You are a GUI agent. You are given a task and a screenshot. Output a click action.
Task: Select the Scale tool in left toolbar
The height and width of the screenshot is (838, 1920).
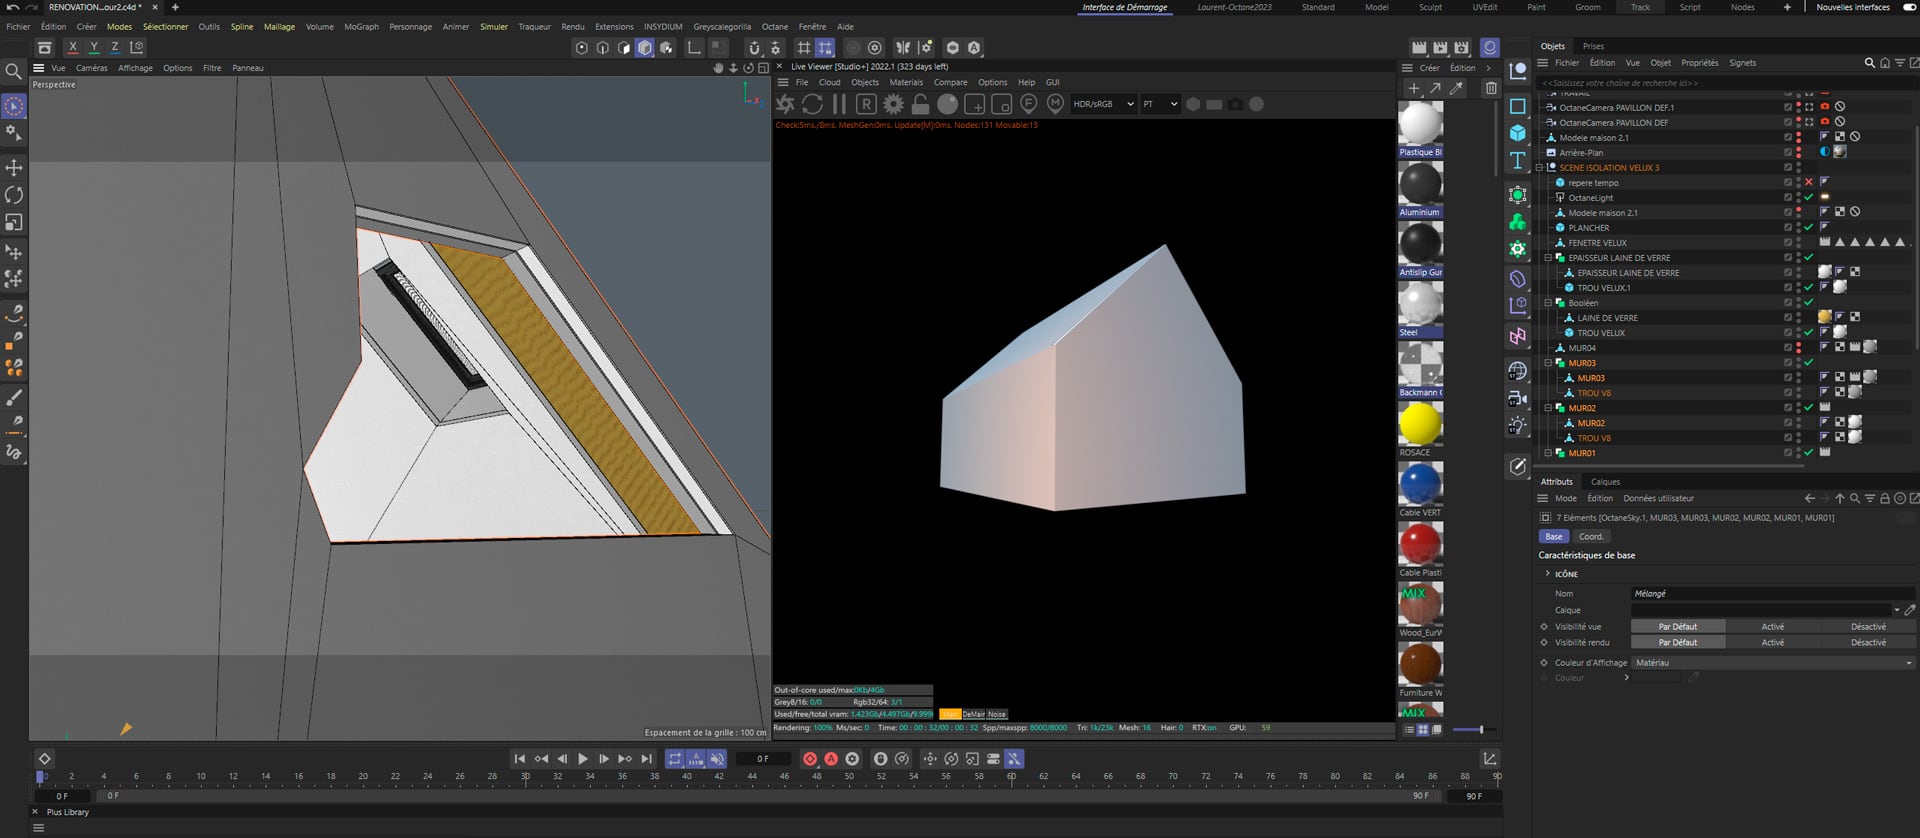click(x=14, y=222)
